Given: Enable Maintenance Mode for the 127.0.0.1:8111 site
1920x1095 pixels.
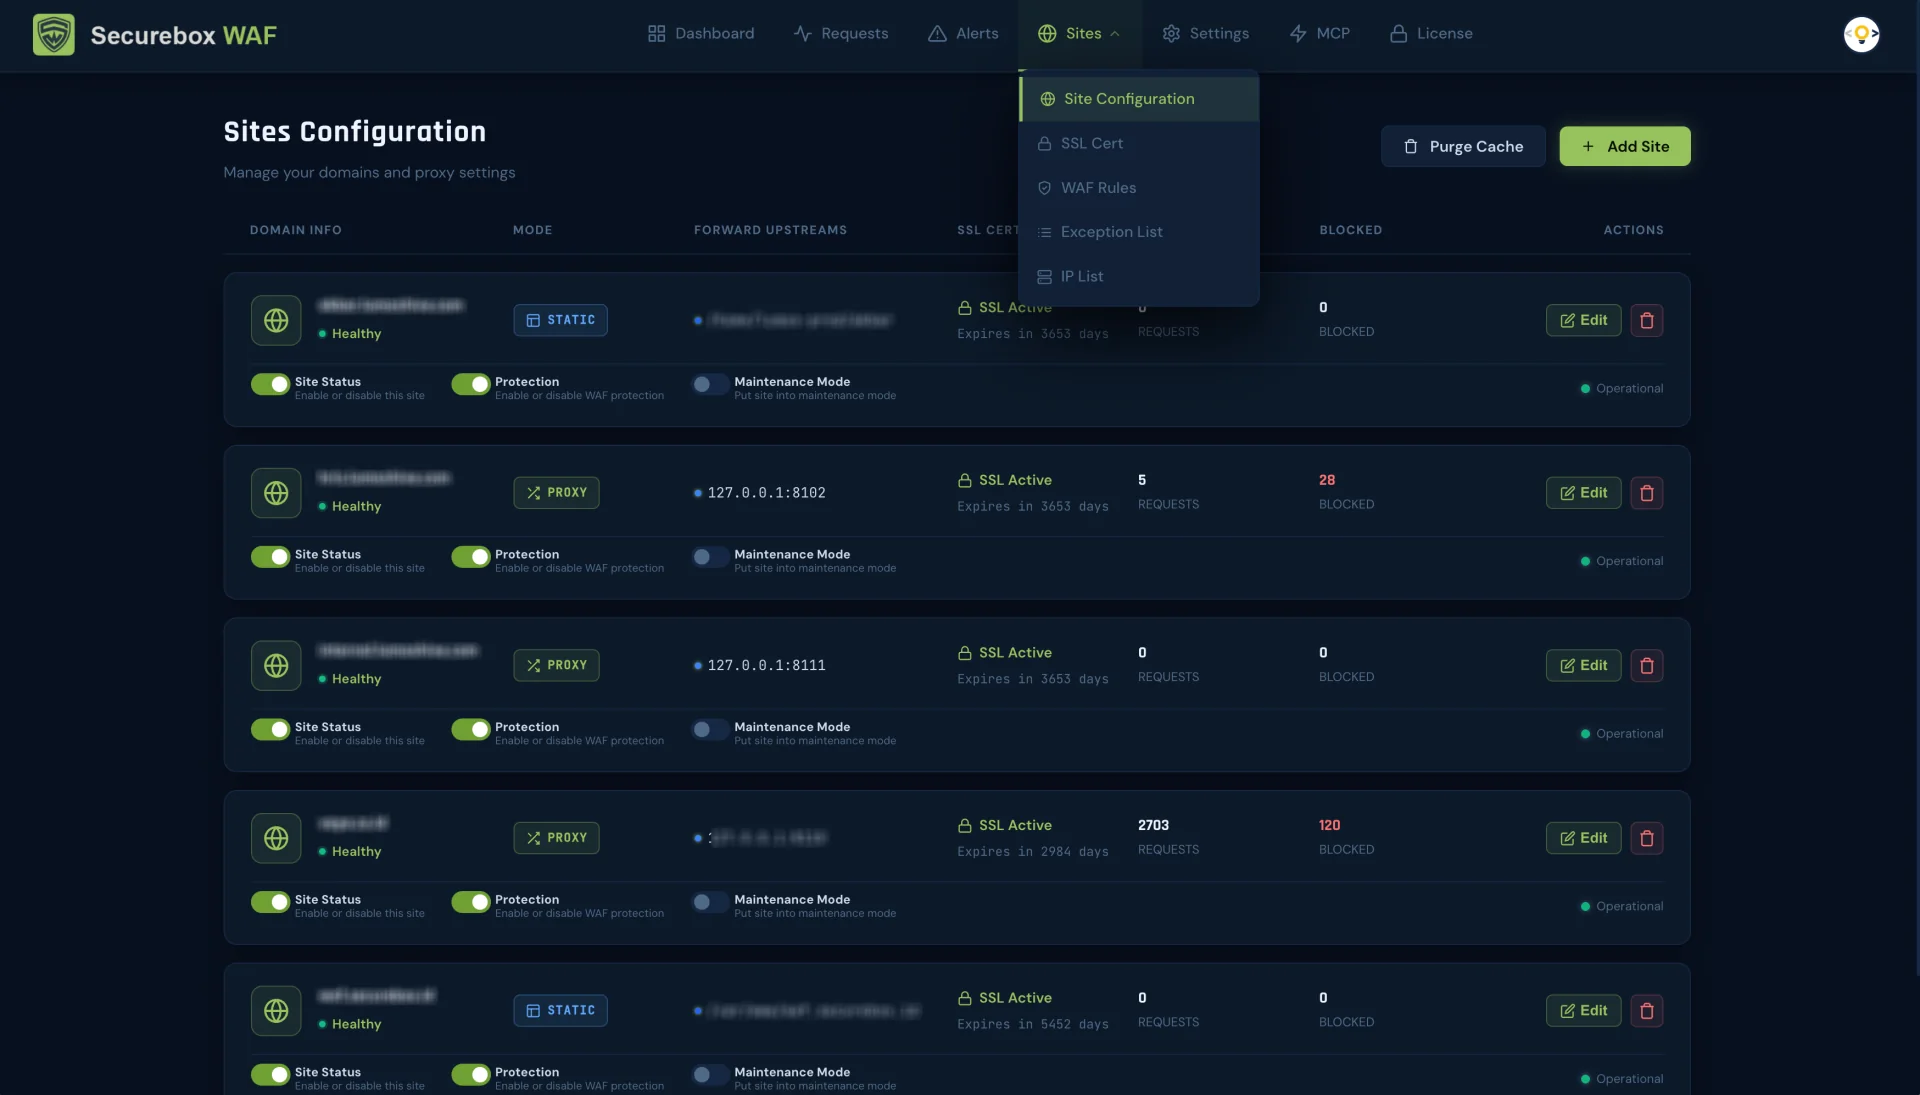Looking at the screenshot, I should [710, 730].
